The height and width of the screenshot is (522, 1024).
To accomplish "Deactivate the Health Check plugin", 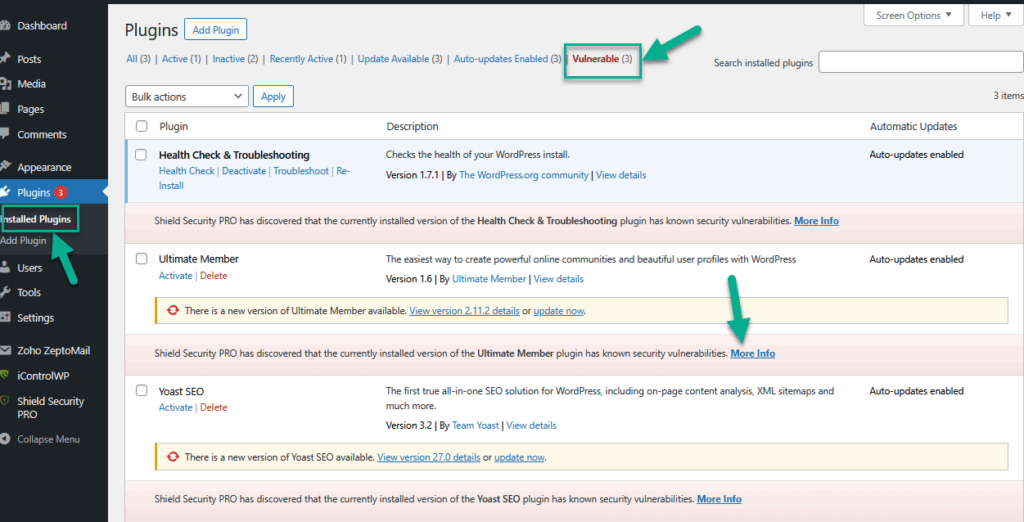I will pos(244,171).
